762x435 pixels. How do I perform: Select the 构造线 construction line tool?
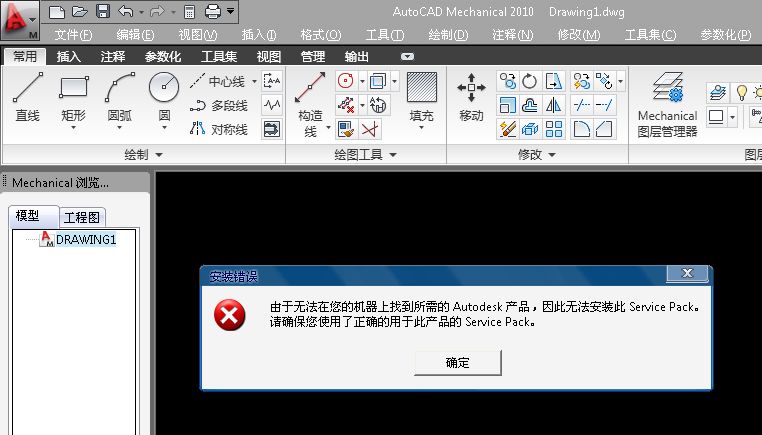[310, 104]
